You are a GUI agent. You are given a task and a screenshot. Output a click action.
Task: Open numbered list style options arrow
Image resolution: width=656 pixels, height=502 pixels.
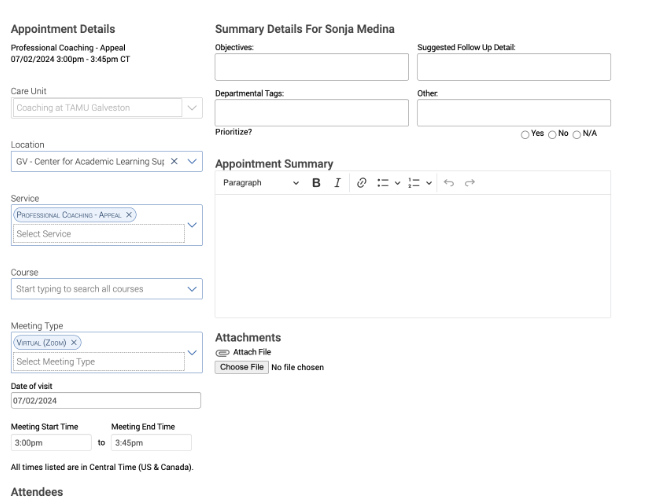point(429,183)
